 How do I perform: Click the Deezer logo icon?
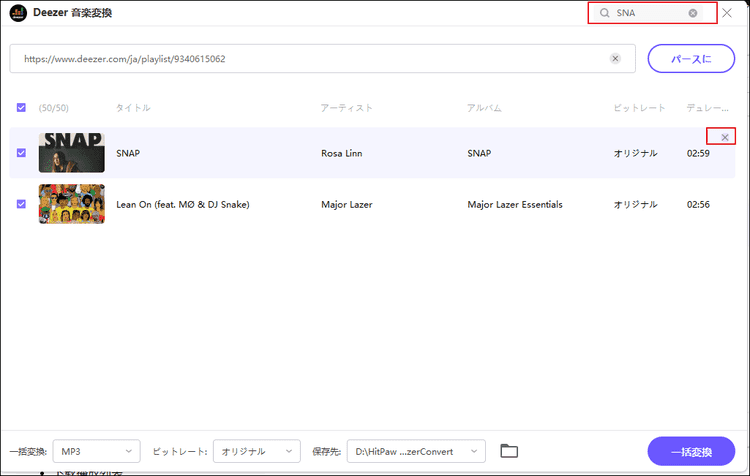click(x=18, y=13)
